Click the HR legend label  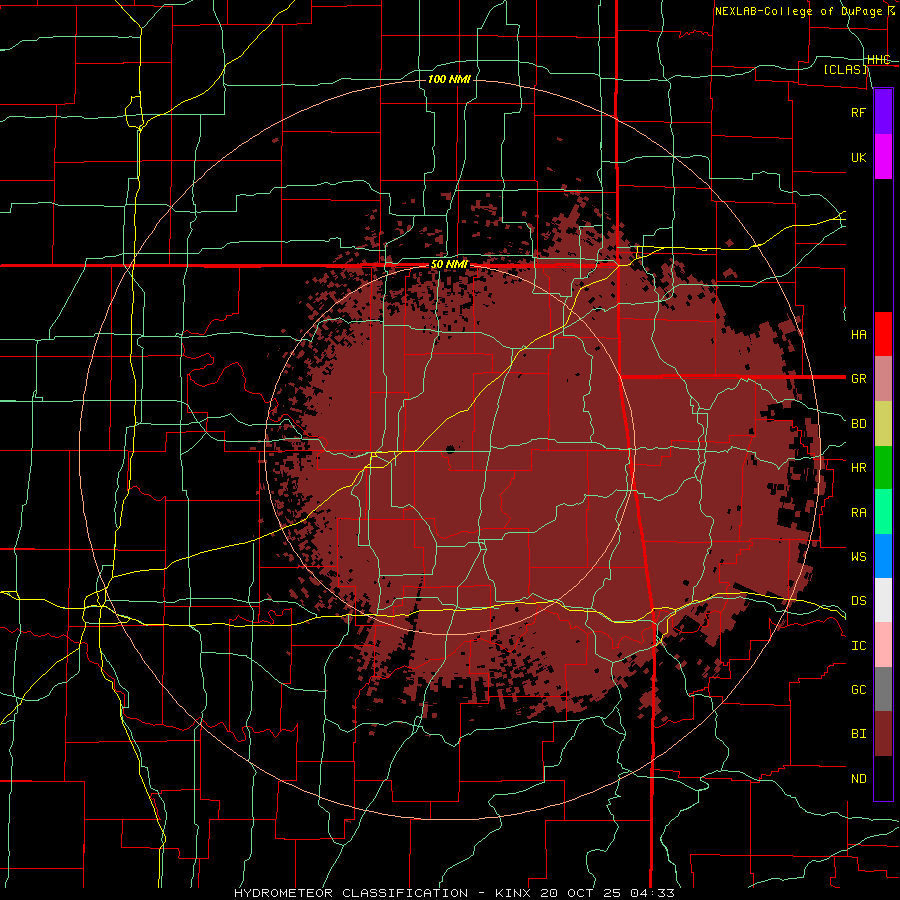point(858,468)
